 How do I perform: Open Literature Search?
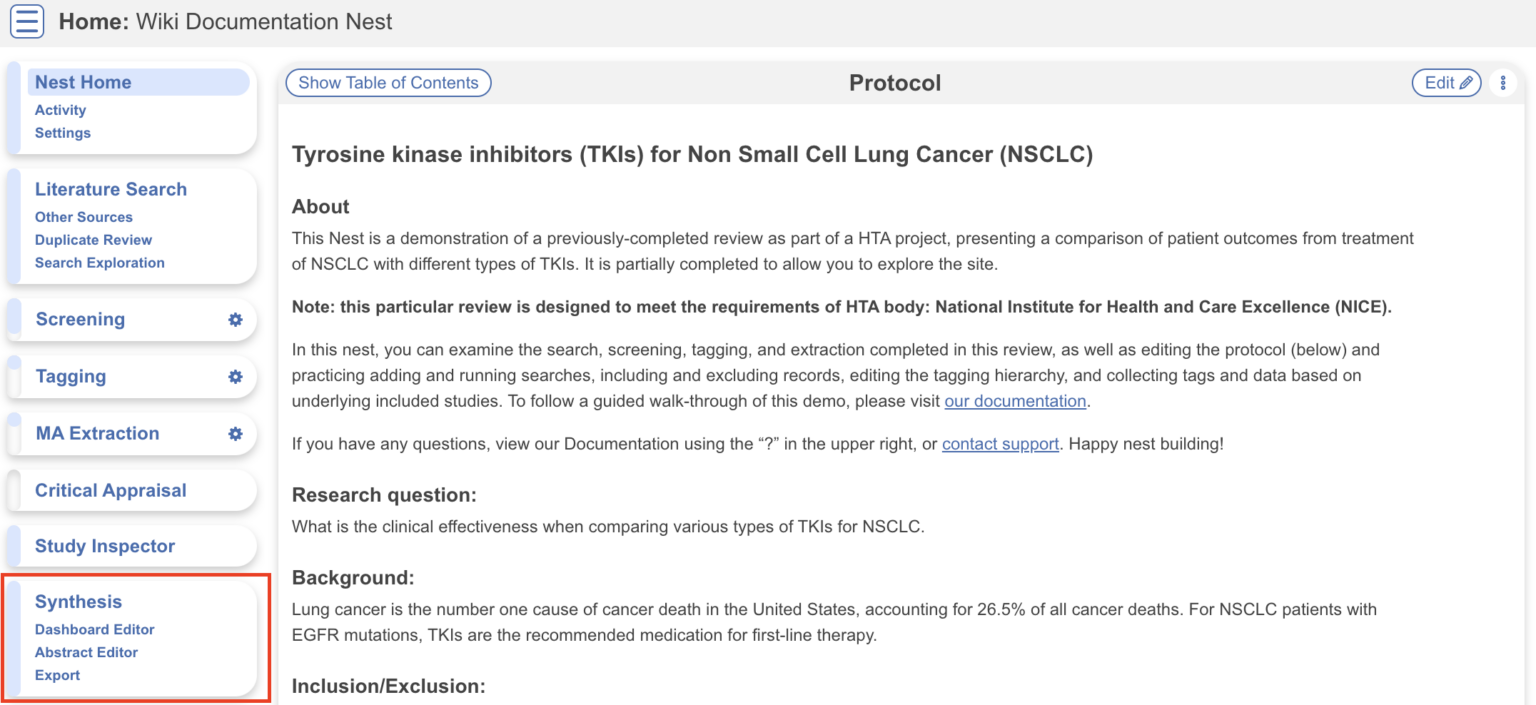(x=110, y=189)
